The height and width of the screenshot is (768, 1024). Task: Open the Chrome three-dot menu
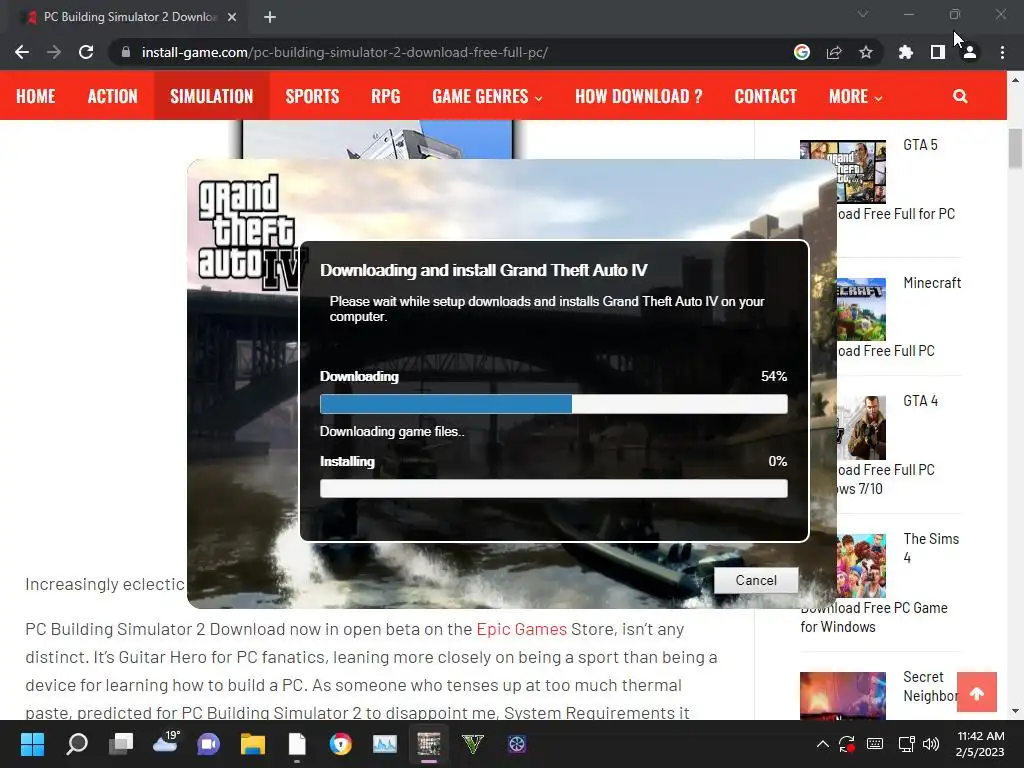pos(1002,52)
